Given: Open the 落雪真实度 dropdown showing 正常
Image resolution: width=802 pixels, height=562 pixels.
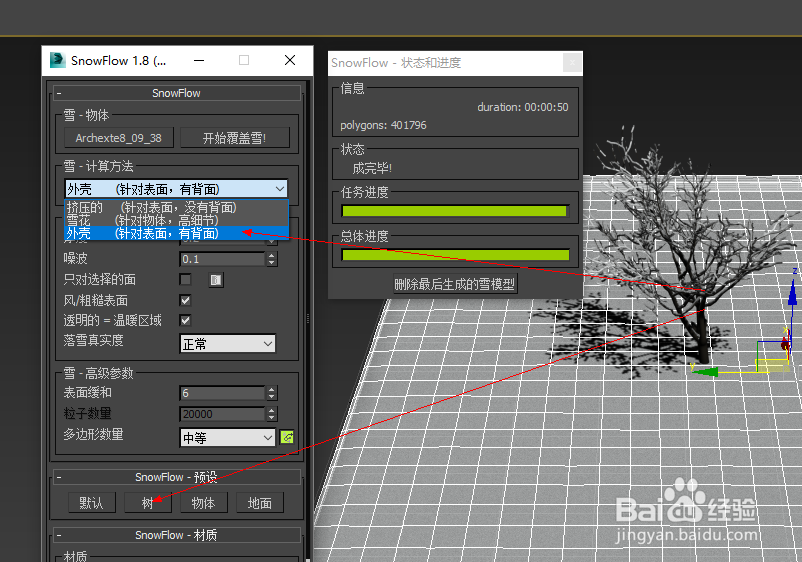Looking at the screenshot, I should (228, 344).
